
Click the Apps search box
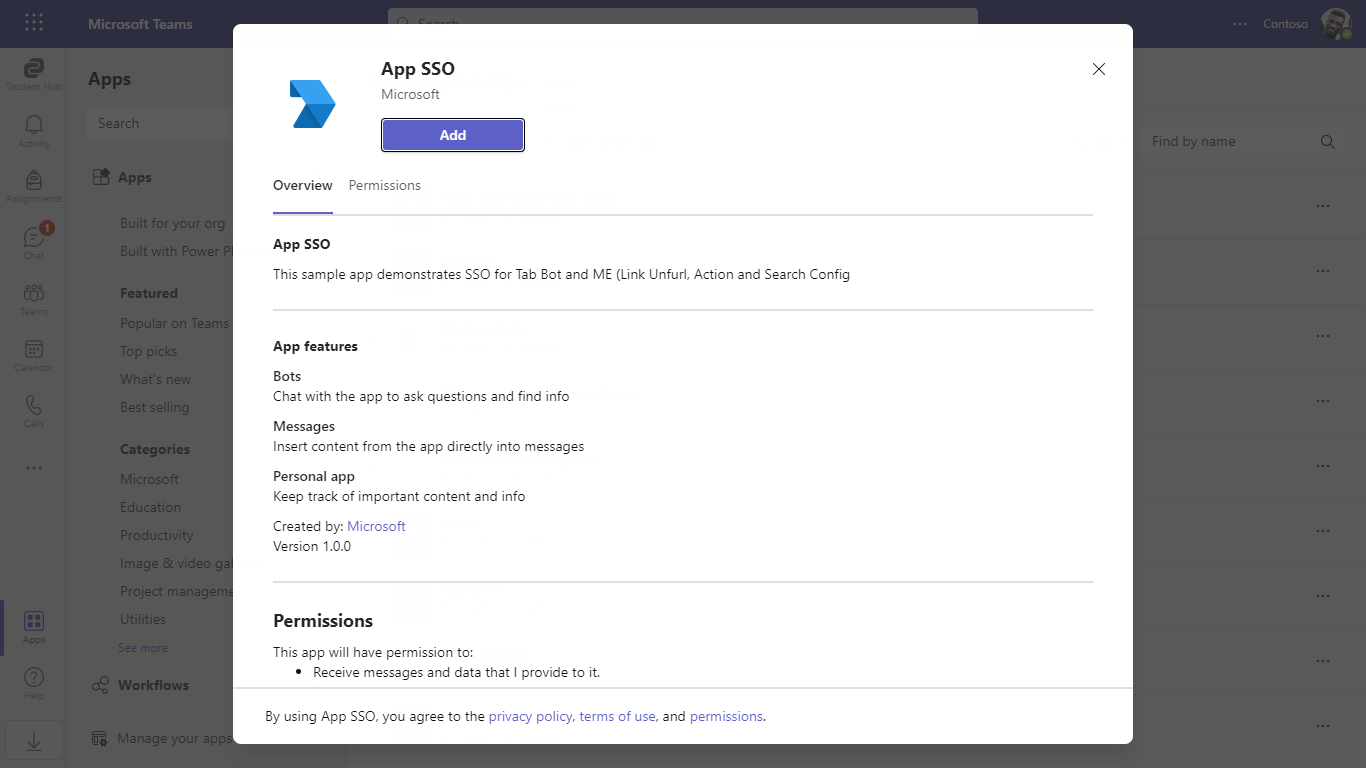[x=160, y=124]
